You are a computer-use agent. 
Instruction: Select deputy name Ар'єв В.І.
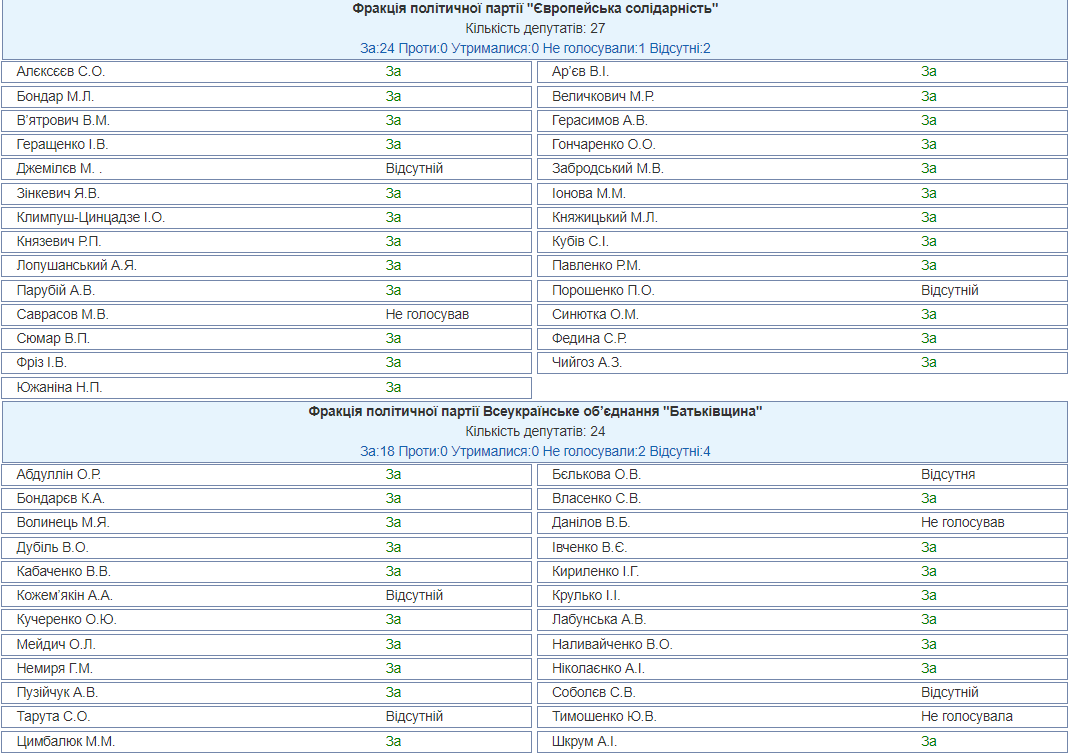tap(580, 72)
